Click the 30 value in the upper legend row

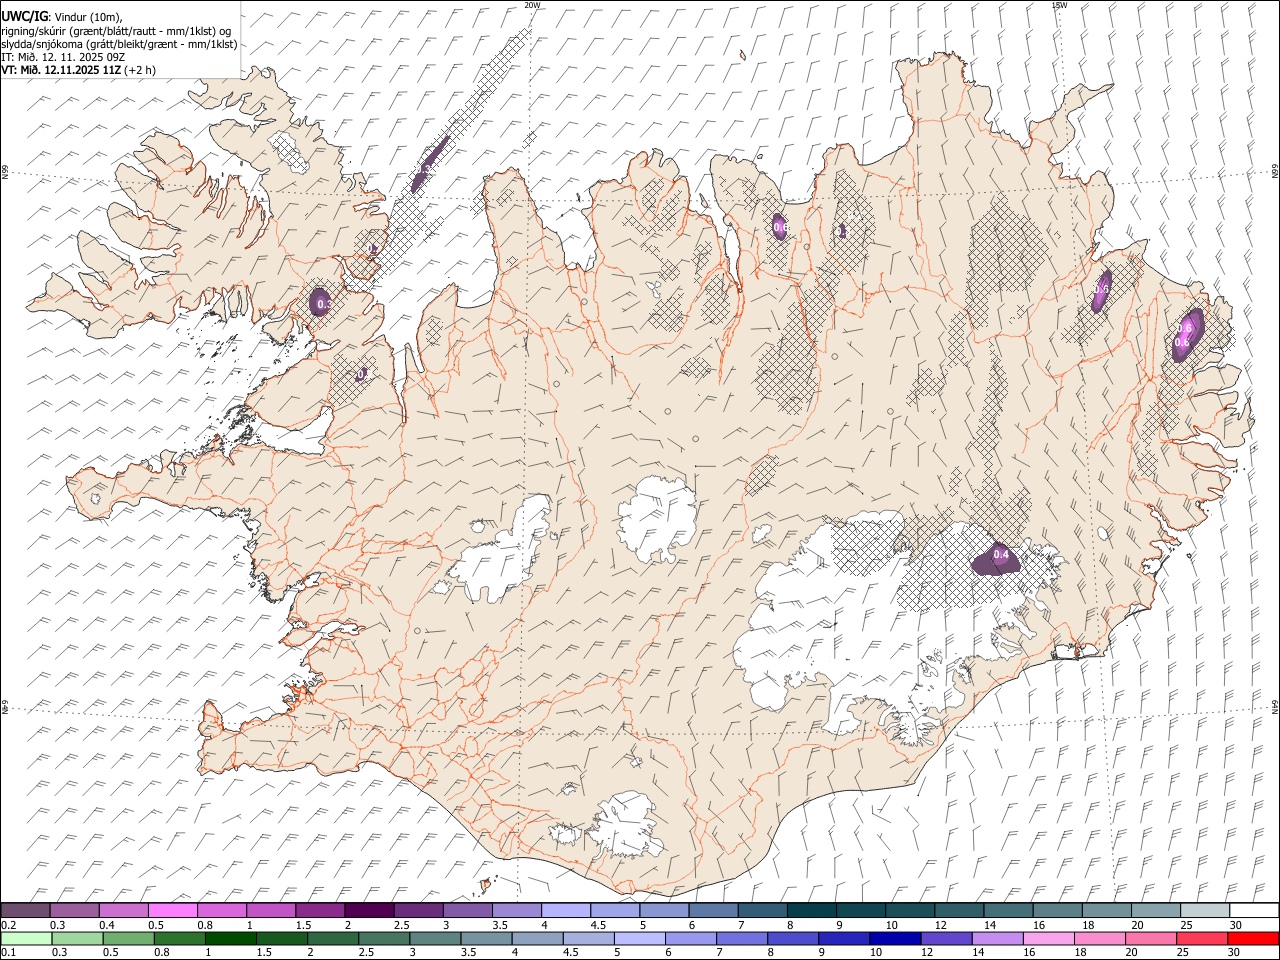tap(1236, 925)
